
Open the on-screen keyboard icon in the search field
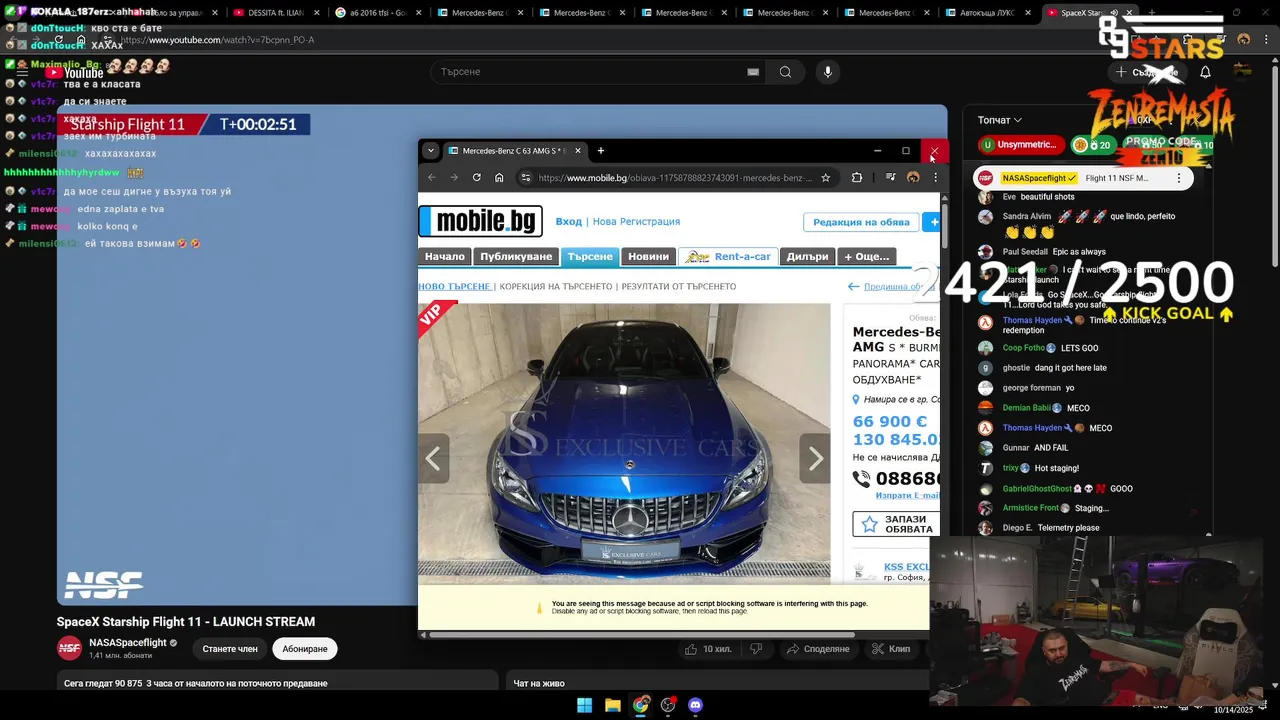pyautogui.click(x=753, y=72)
